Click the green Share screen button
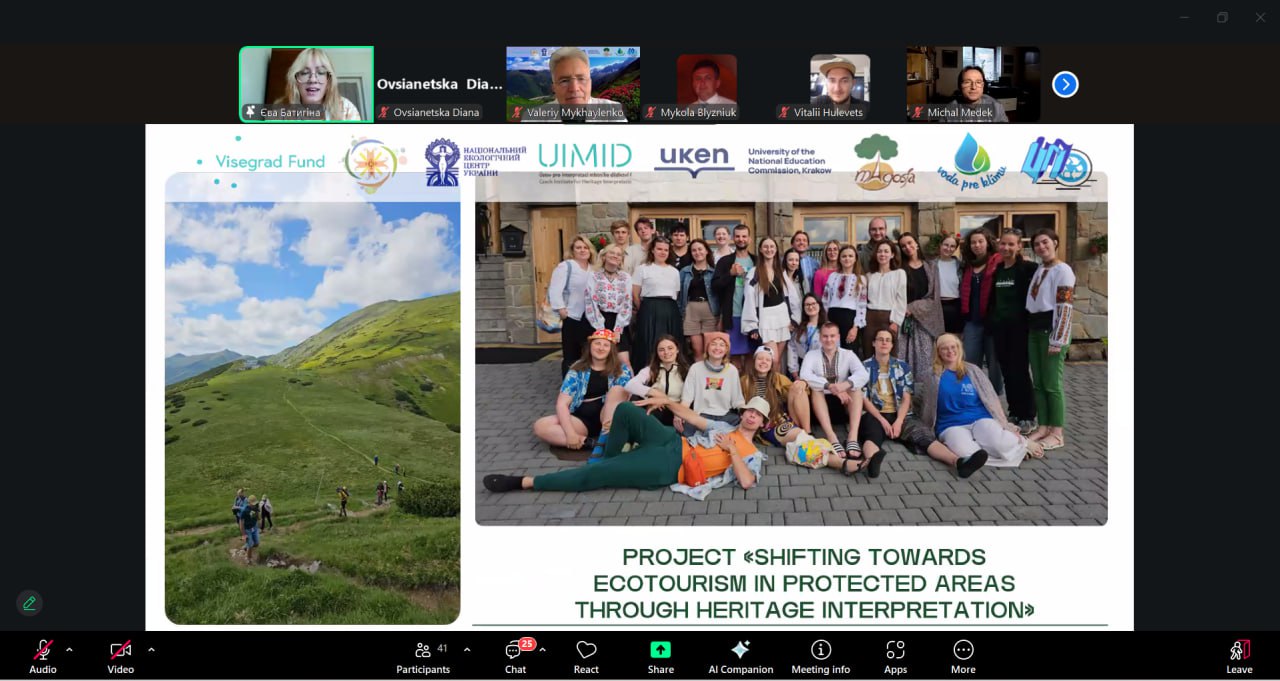This screenshot has height=681, width=1280. [x=660, y=655]
